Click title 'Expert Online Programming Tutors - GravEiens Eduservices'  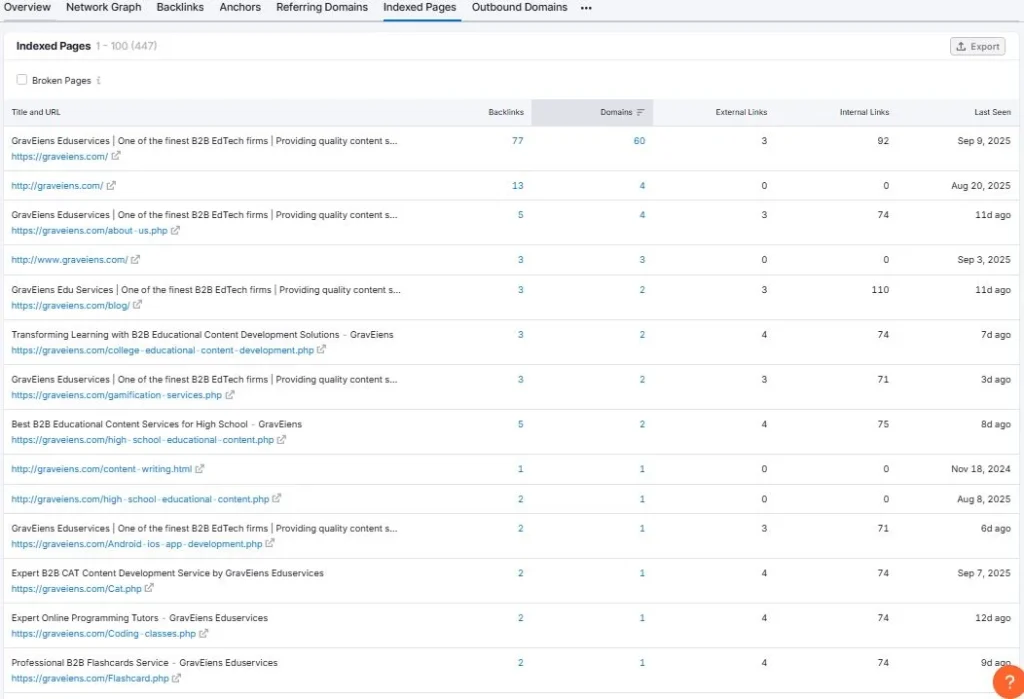click(140, 618)
